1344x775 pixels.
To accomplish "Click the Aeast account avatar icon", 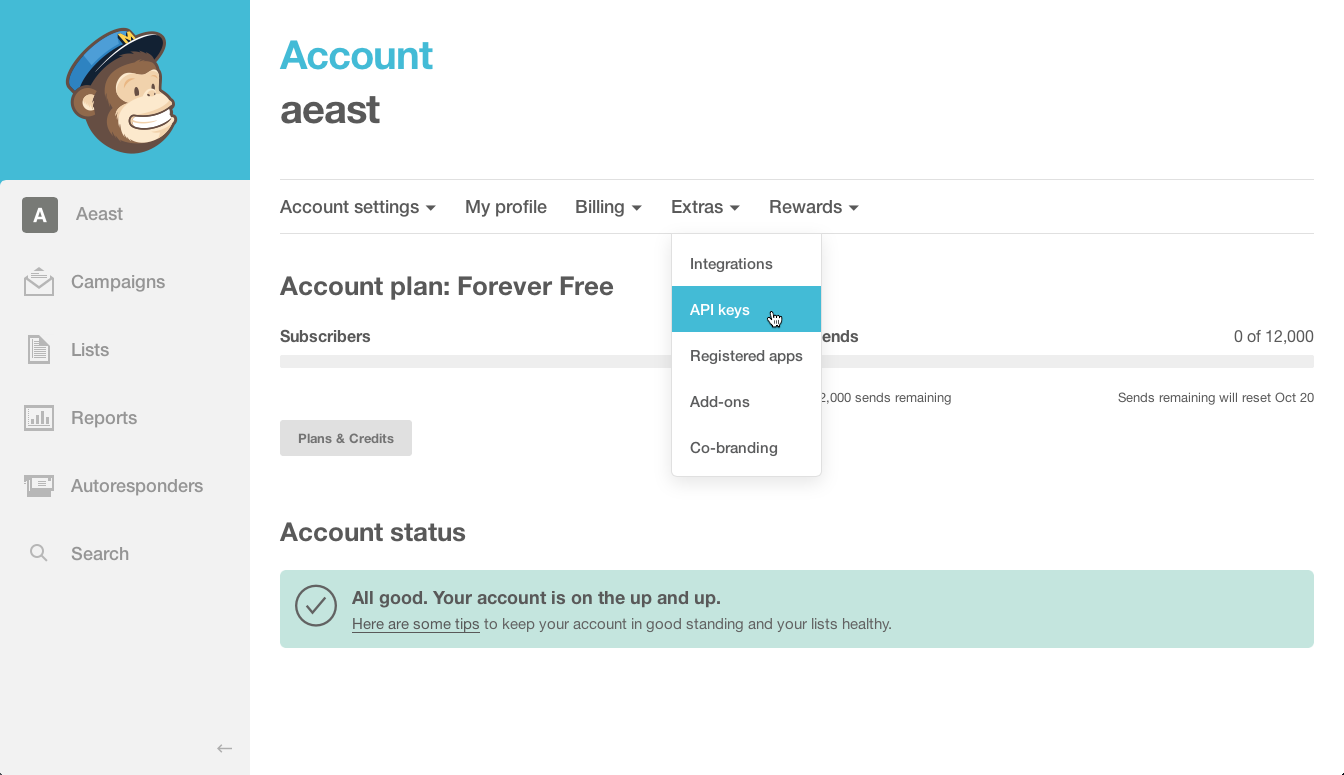I will pos(40,214).
